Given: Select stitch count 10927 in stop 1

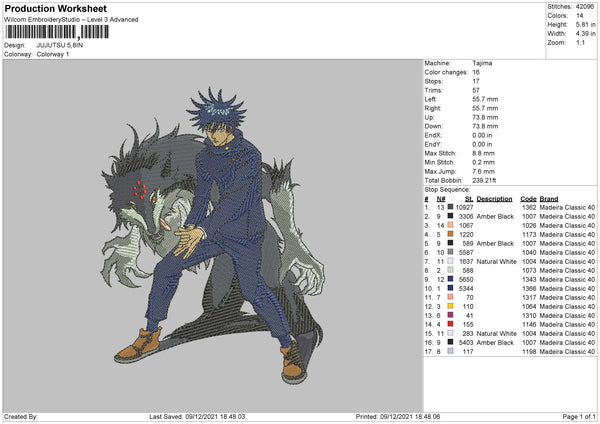Looking at the screenshot, I should click(x=465, y=207).
